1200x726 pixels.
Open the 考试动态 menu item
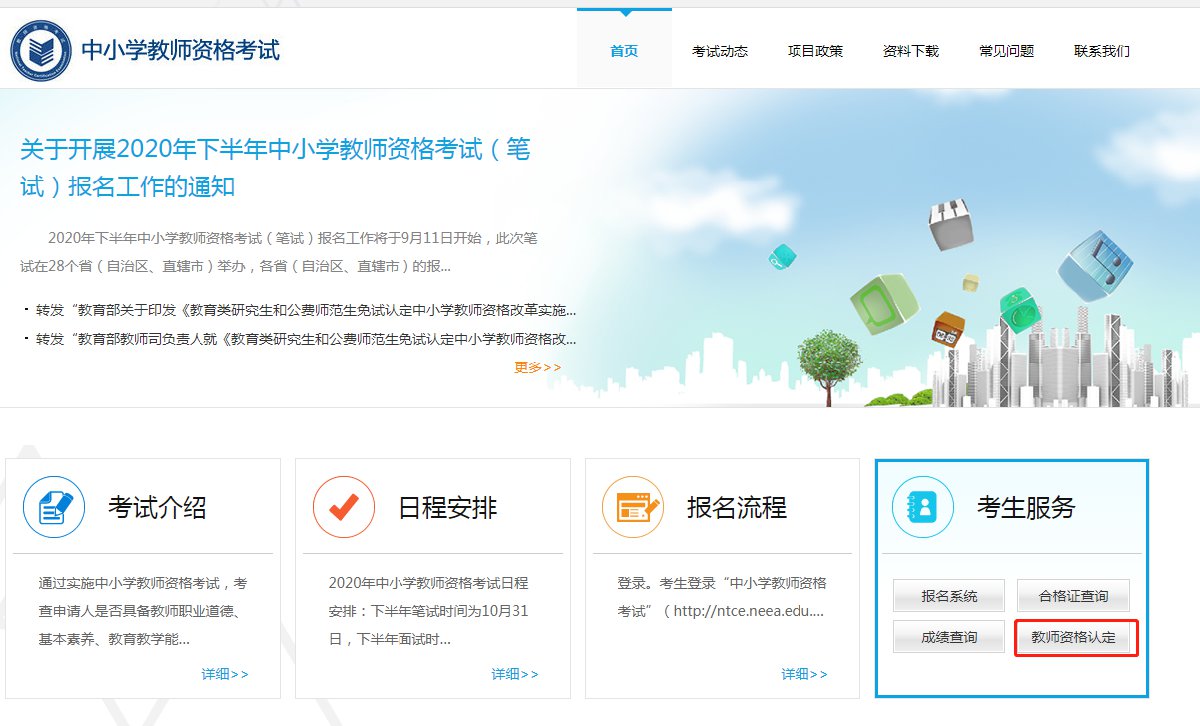coord(720,51)
